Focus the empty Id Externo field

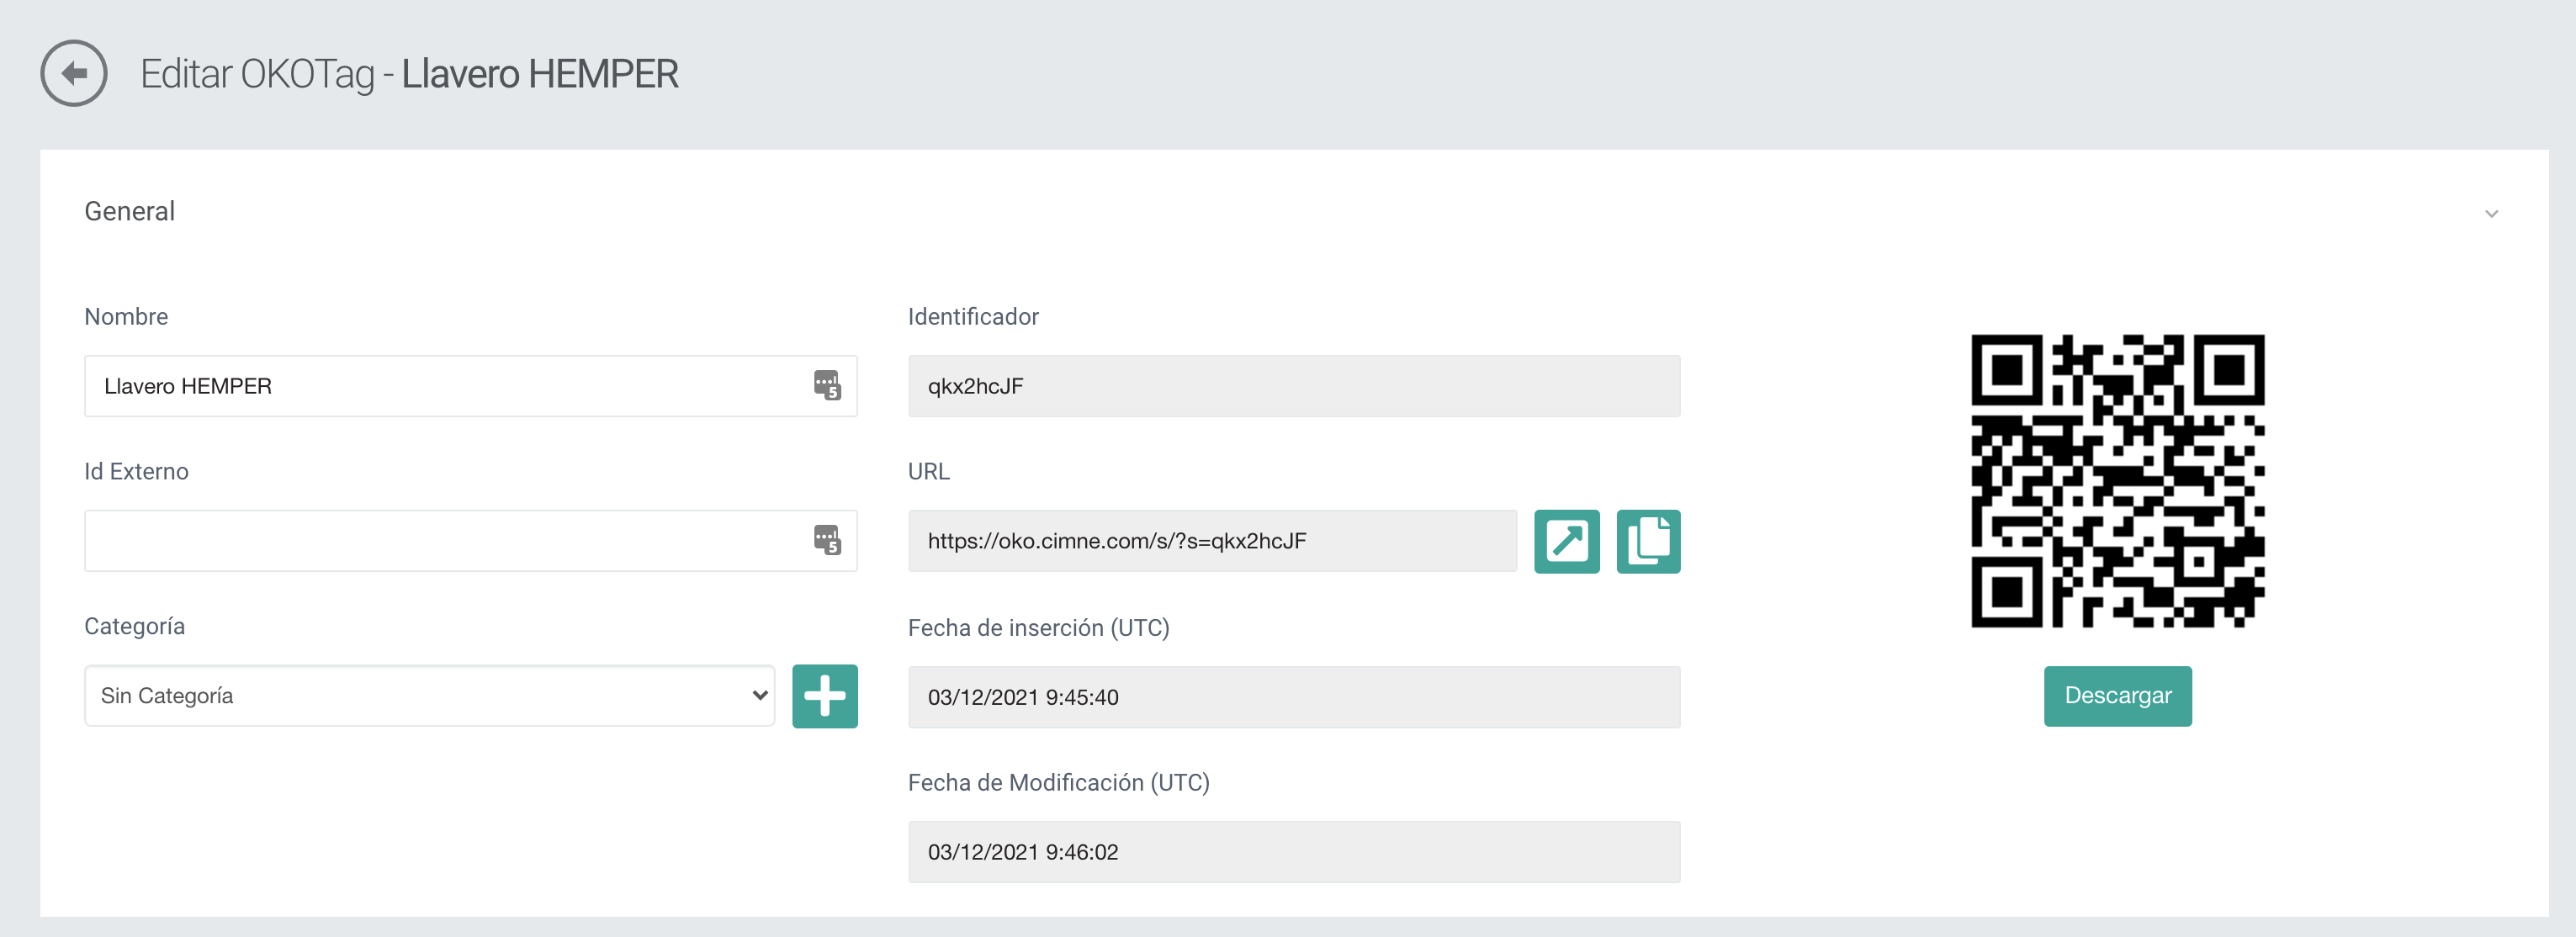[x=470, y=541]
